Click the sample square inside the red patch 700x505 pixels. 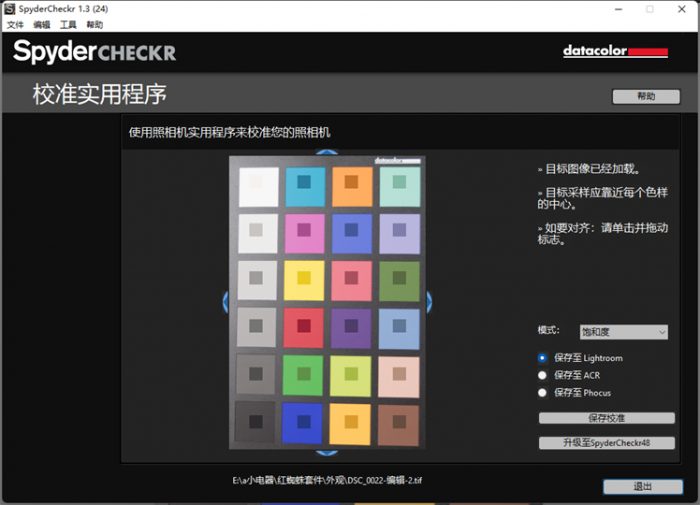tap(304, 326)
